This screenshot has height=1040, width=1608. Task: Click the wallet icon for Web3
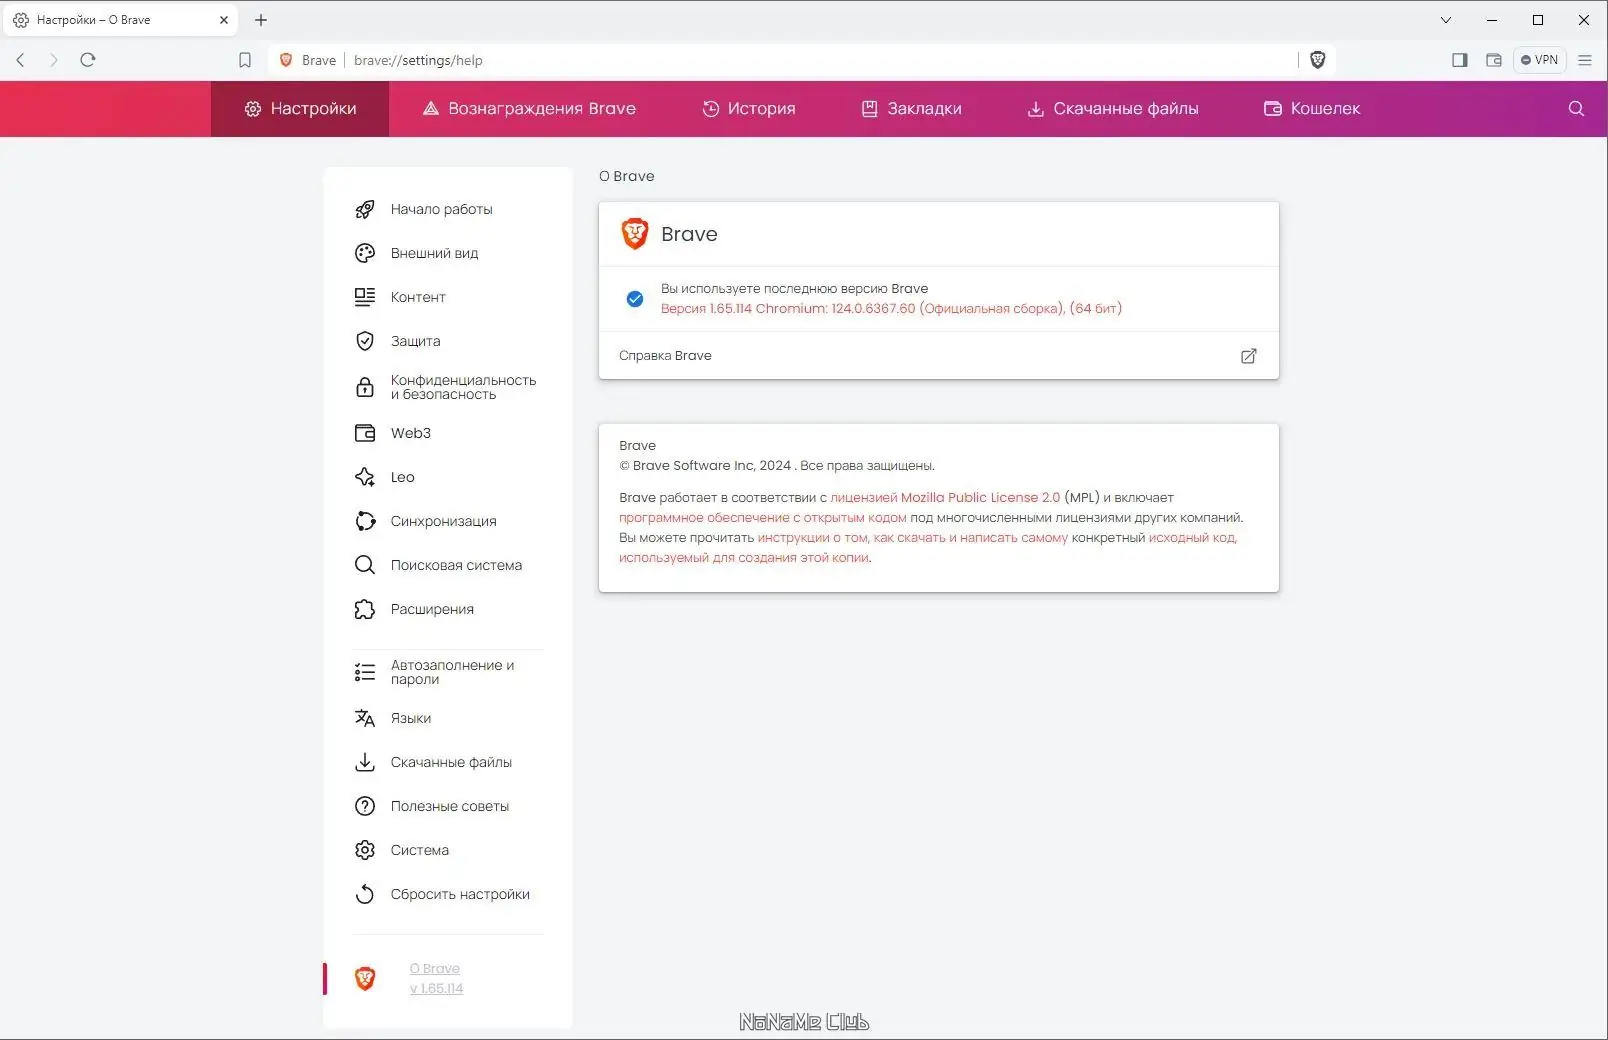pyautogui.click(x=365, y=433)
